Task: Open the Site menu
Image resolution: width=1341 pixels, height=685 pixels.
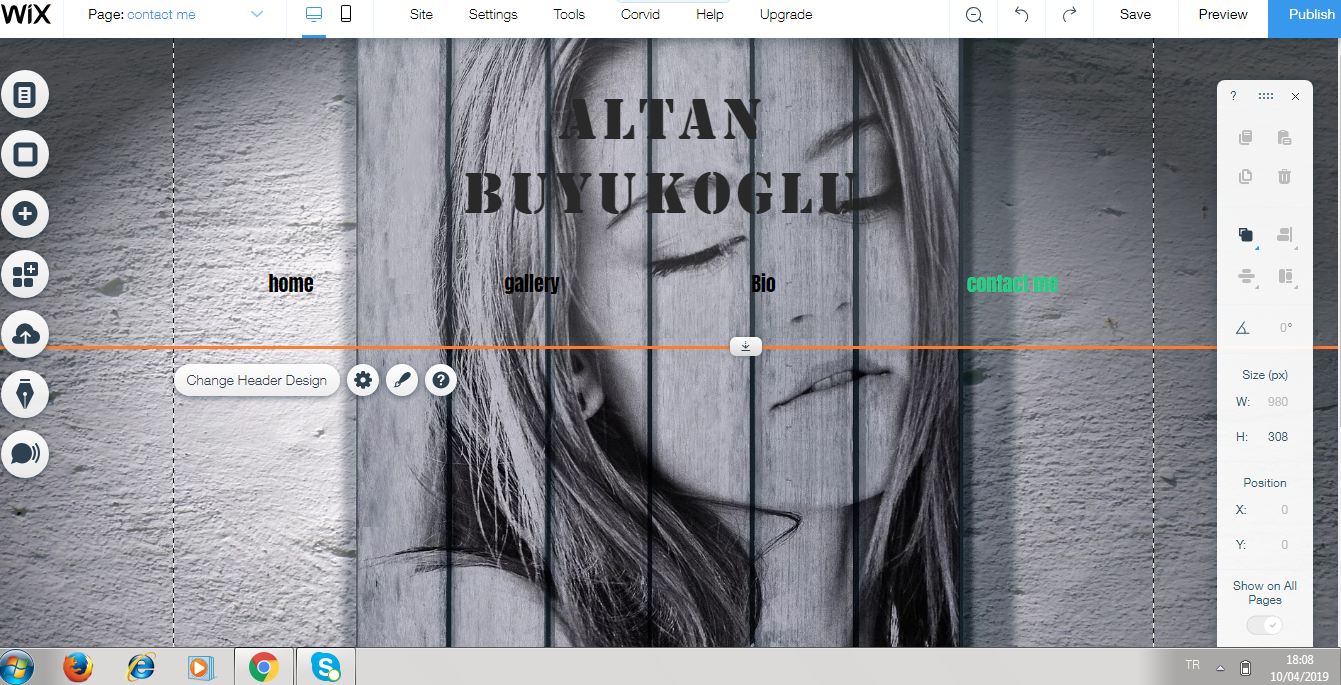Action: [x=422, y=15]
